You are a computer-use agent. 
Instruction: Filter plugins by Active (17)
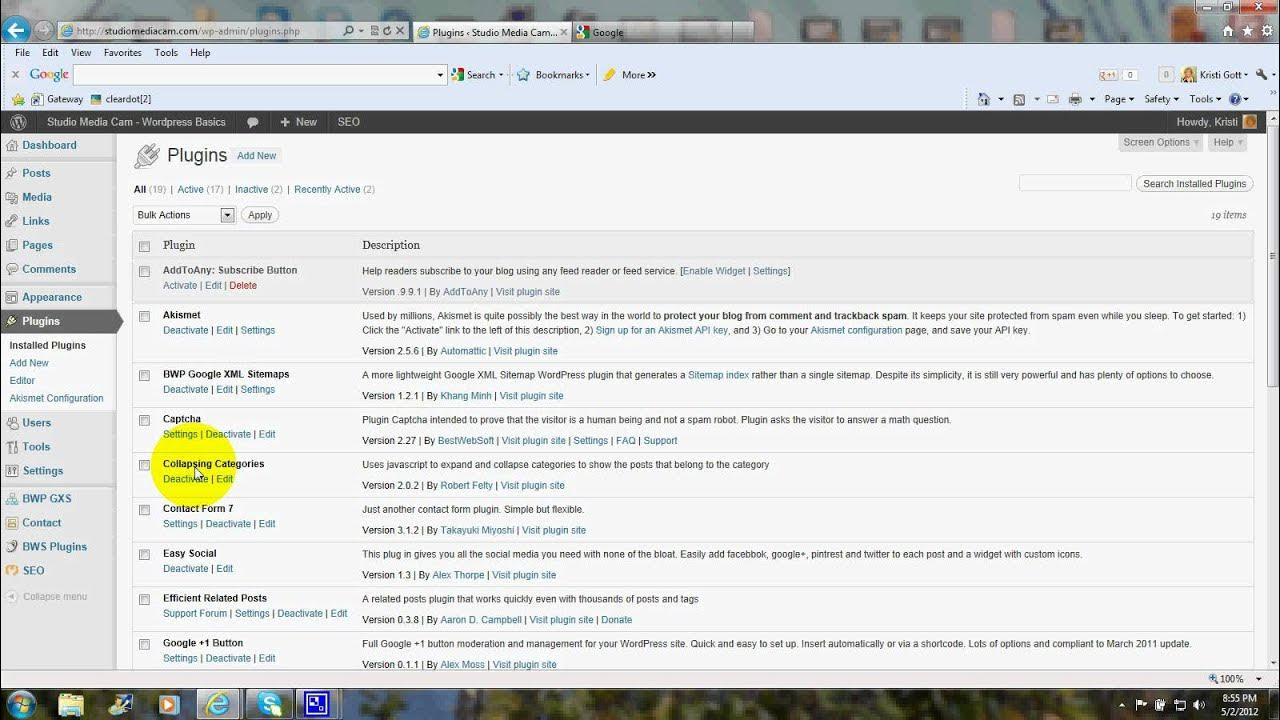200,189
